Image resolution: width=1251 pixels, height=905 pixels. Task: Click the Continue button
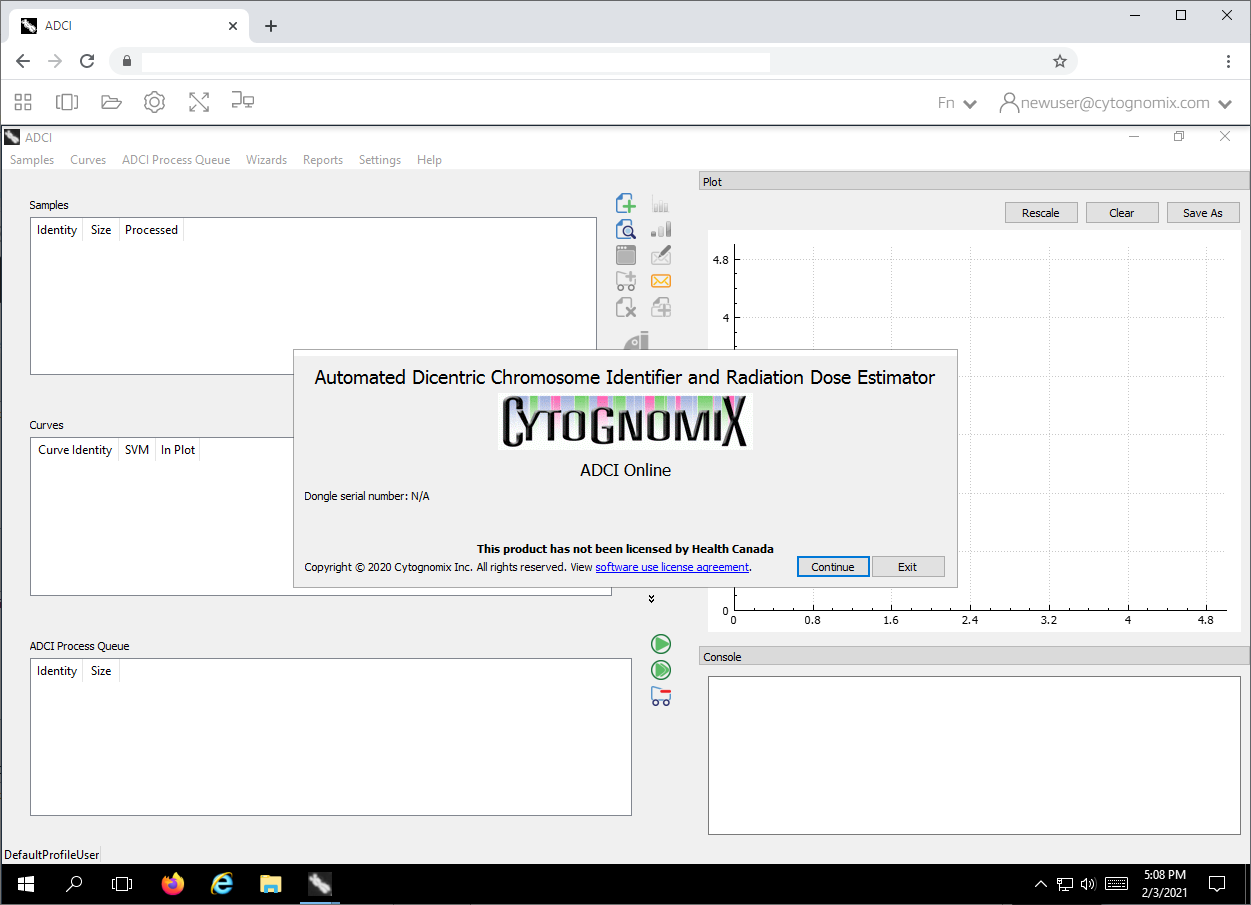click(833, 567)
